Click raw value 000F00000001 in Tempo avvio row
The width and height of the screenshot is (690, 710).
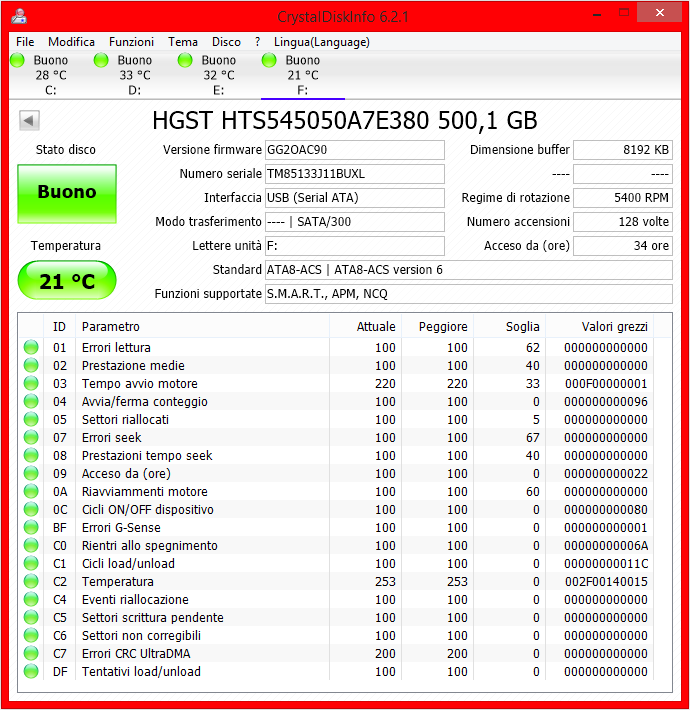coord(606,384)
